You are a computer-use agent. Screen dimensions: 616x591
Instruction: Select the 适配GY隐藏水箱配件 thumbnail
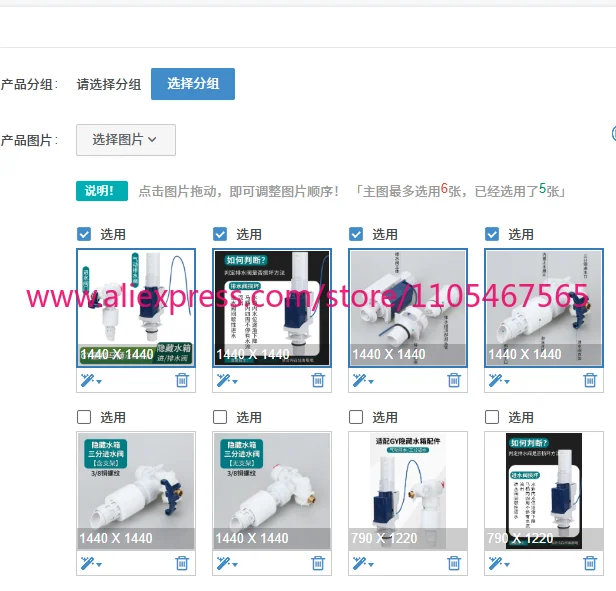pyautogui.click(x=408, y=491)
